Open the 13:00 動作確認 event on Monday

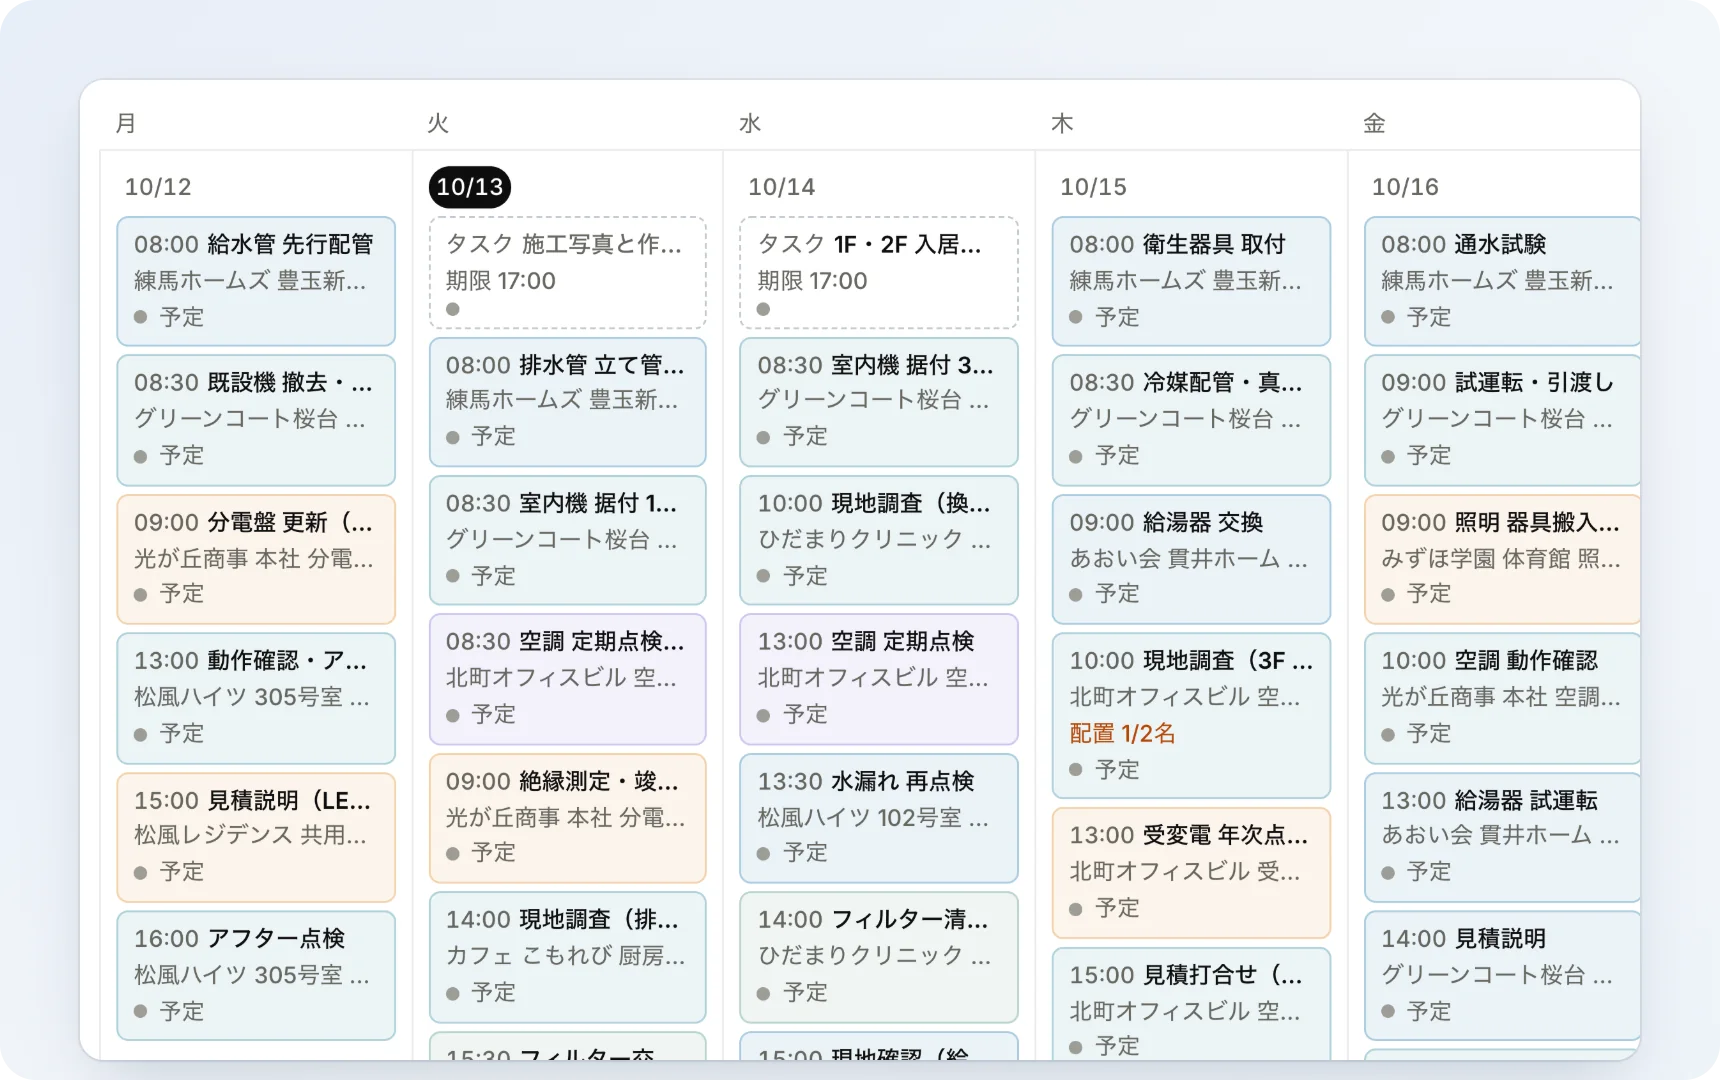coord(256,698)
